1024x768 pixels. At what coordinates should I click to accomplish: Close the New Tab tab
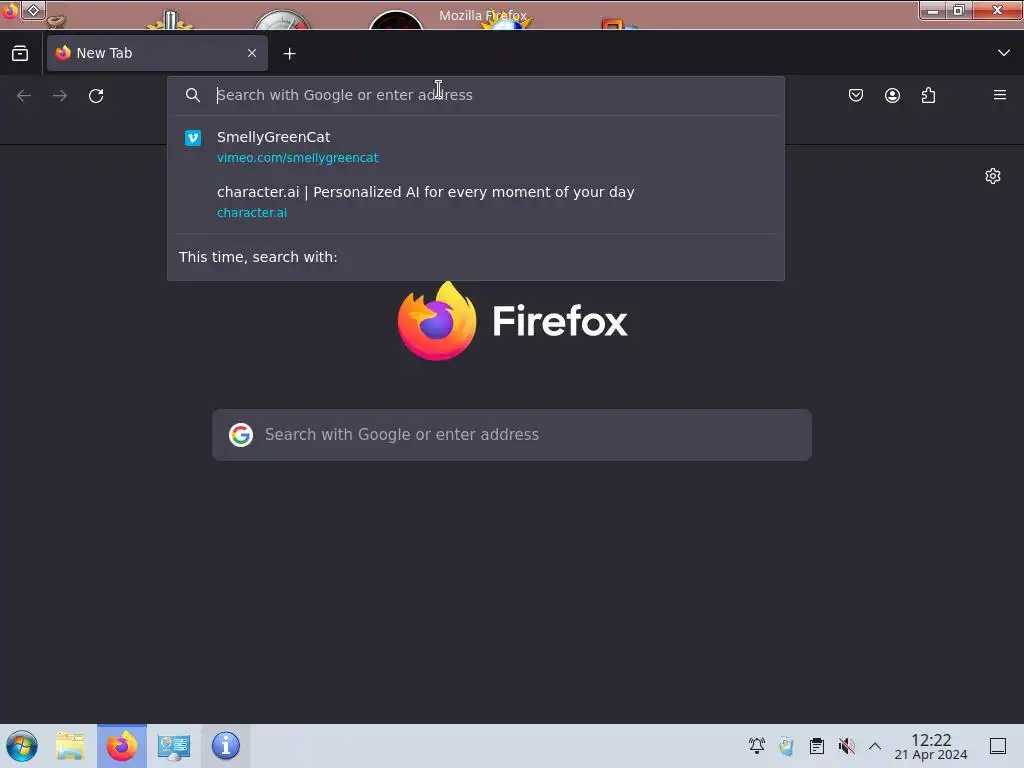click(x=252, y=53)
